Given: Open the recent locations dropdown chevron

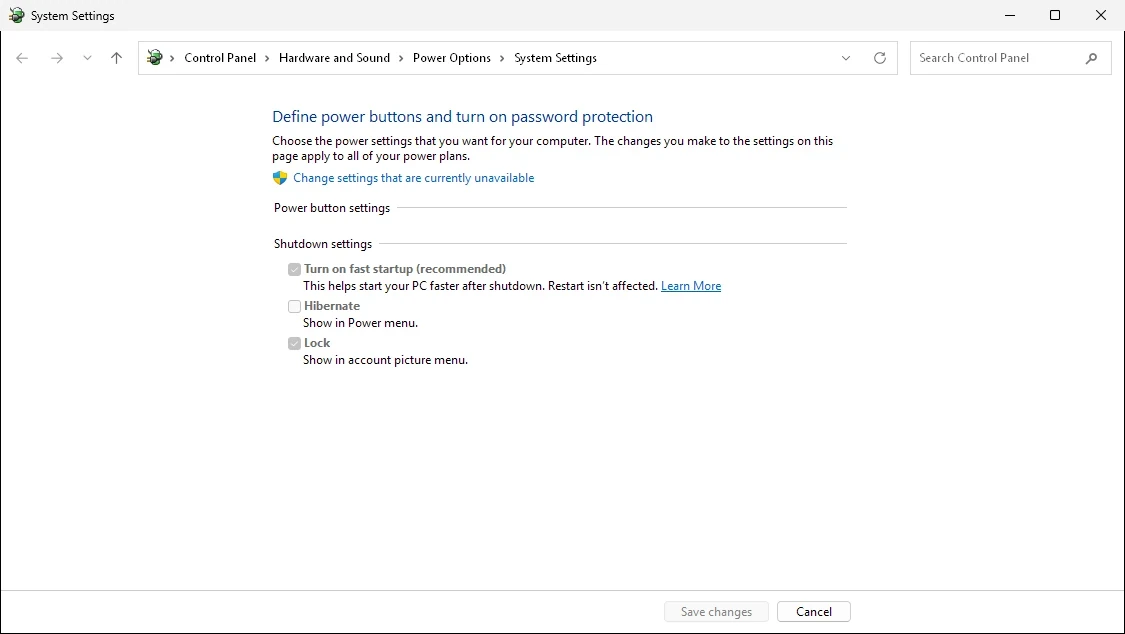Looking at the screenshot, I should click(87, 58).
